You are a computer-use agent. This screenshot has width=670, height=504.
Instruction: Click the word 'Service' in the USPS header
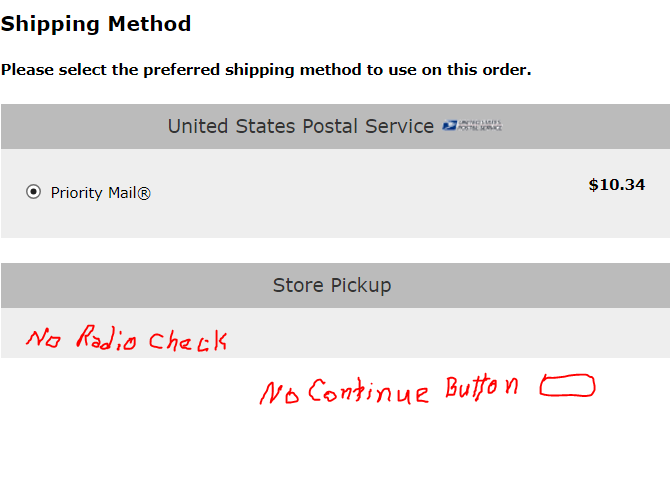click(400, 126)
